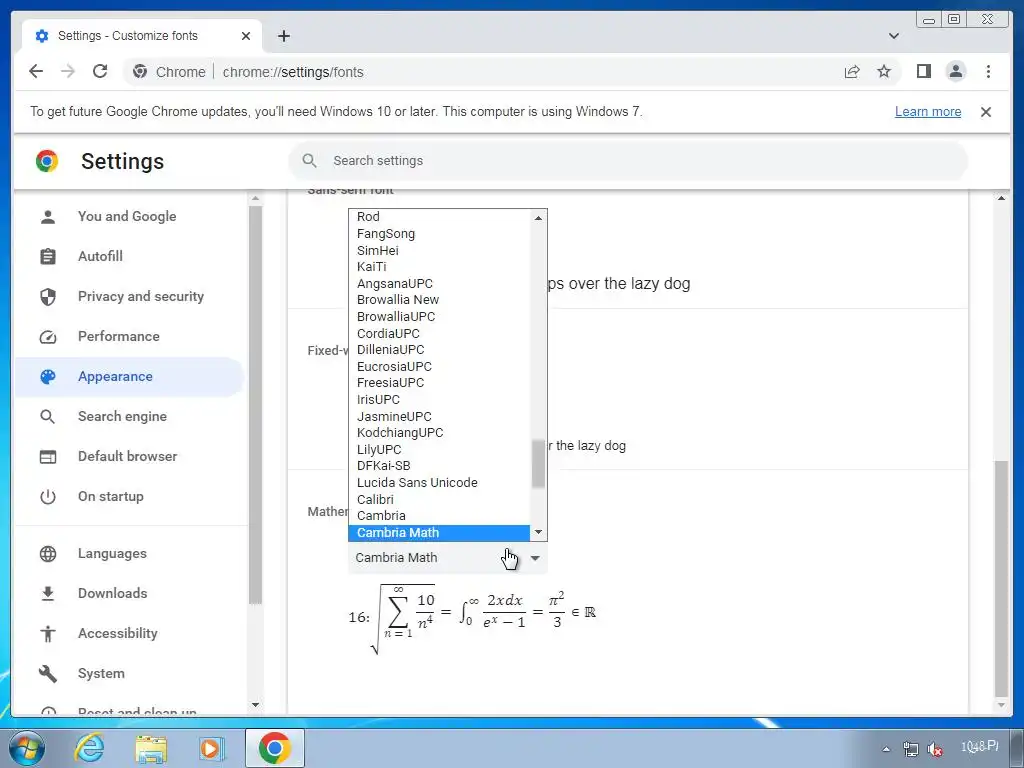The image size is (1024, 768).
Task: Open Windows Explorer from taskbar
Action: click(x=150, y=748)
